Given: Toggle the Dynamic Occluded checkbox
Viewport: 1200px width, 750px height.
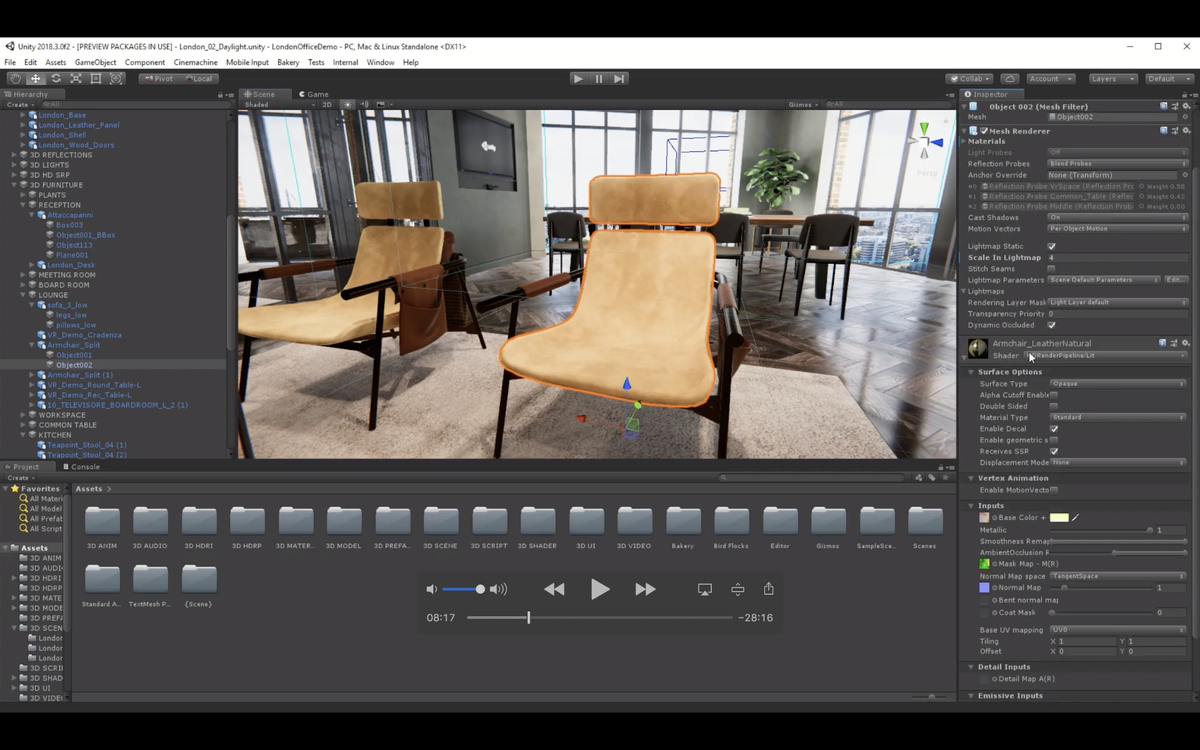Looking at the screenshot, I should [x=1051, y=325].
